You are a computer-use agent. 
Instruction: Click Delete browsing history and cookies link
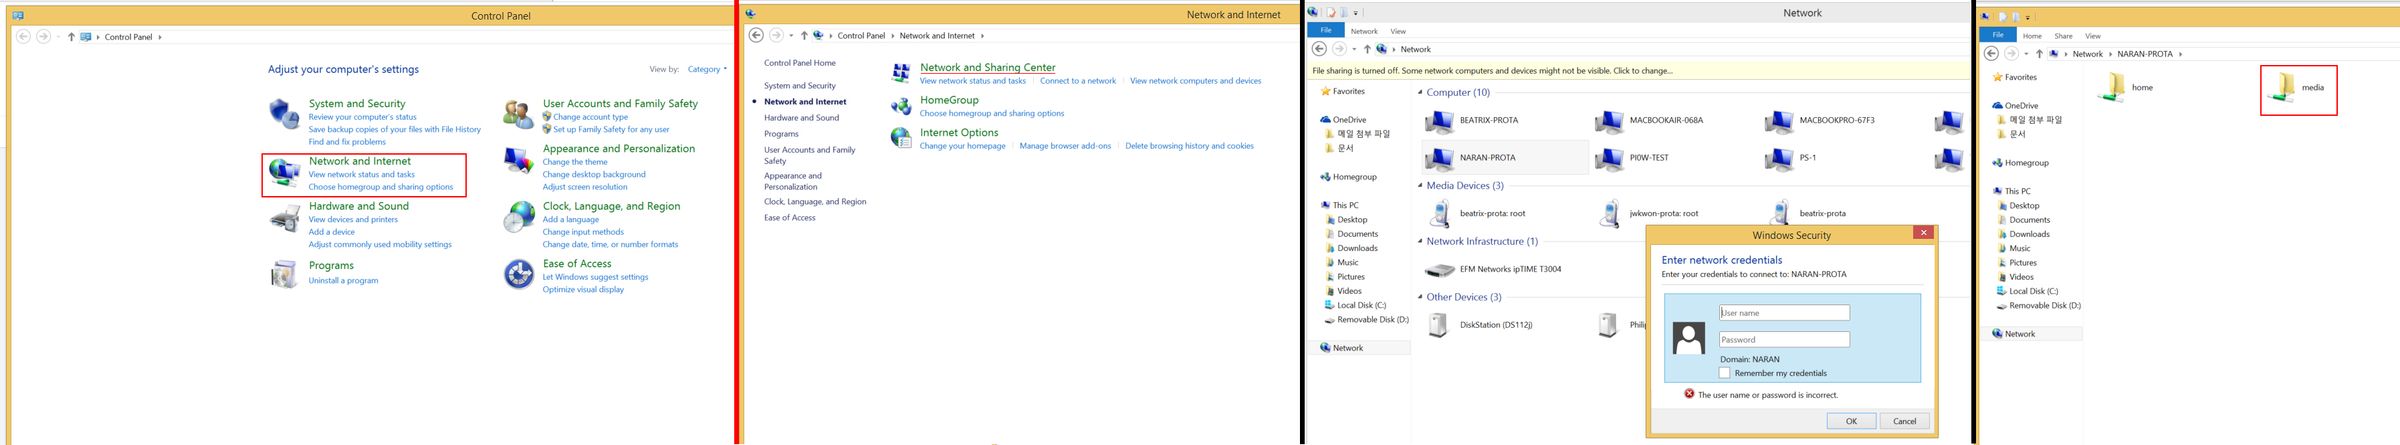coord(1190,146)
